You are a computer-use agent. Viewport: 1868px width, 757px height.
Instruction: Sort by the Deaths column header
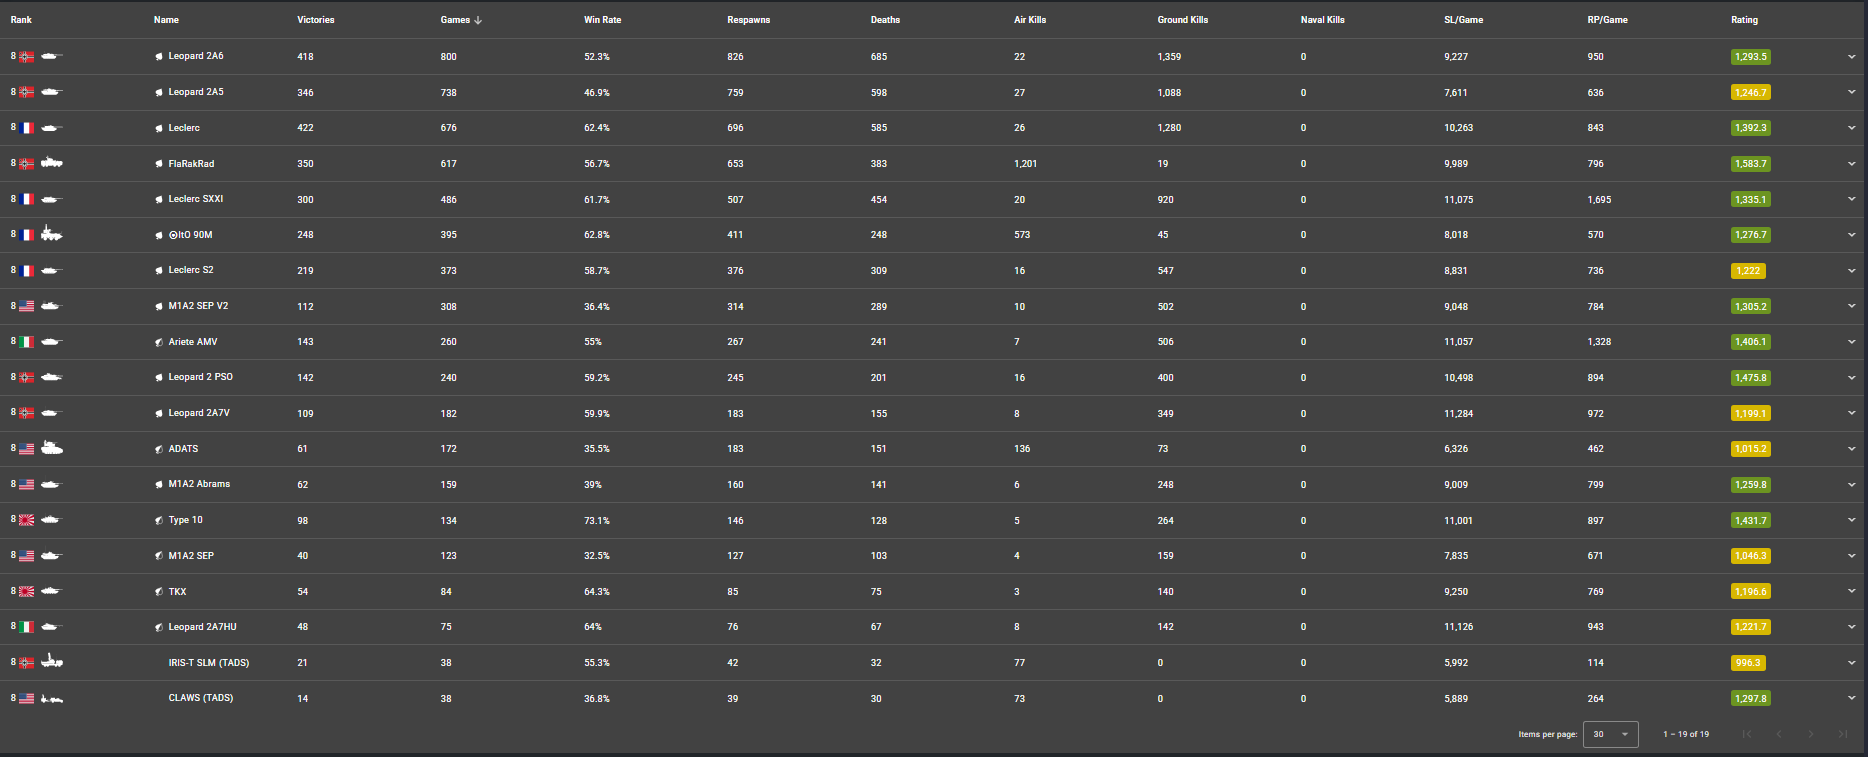click(x=885, y=20)
